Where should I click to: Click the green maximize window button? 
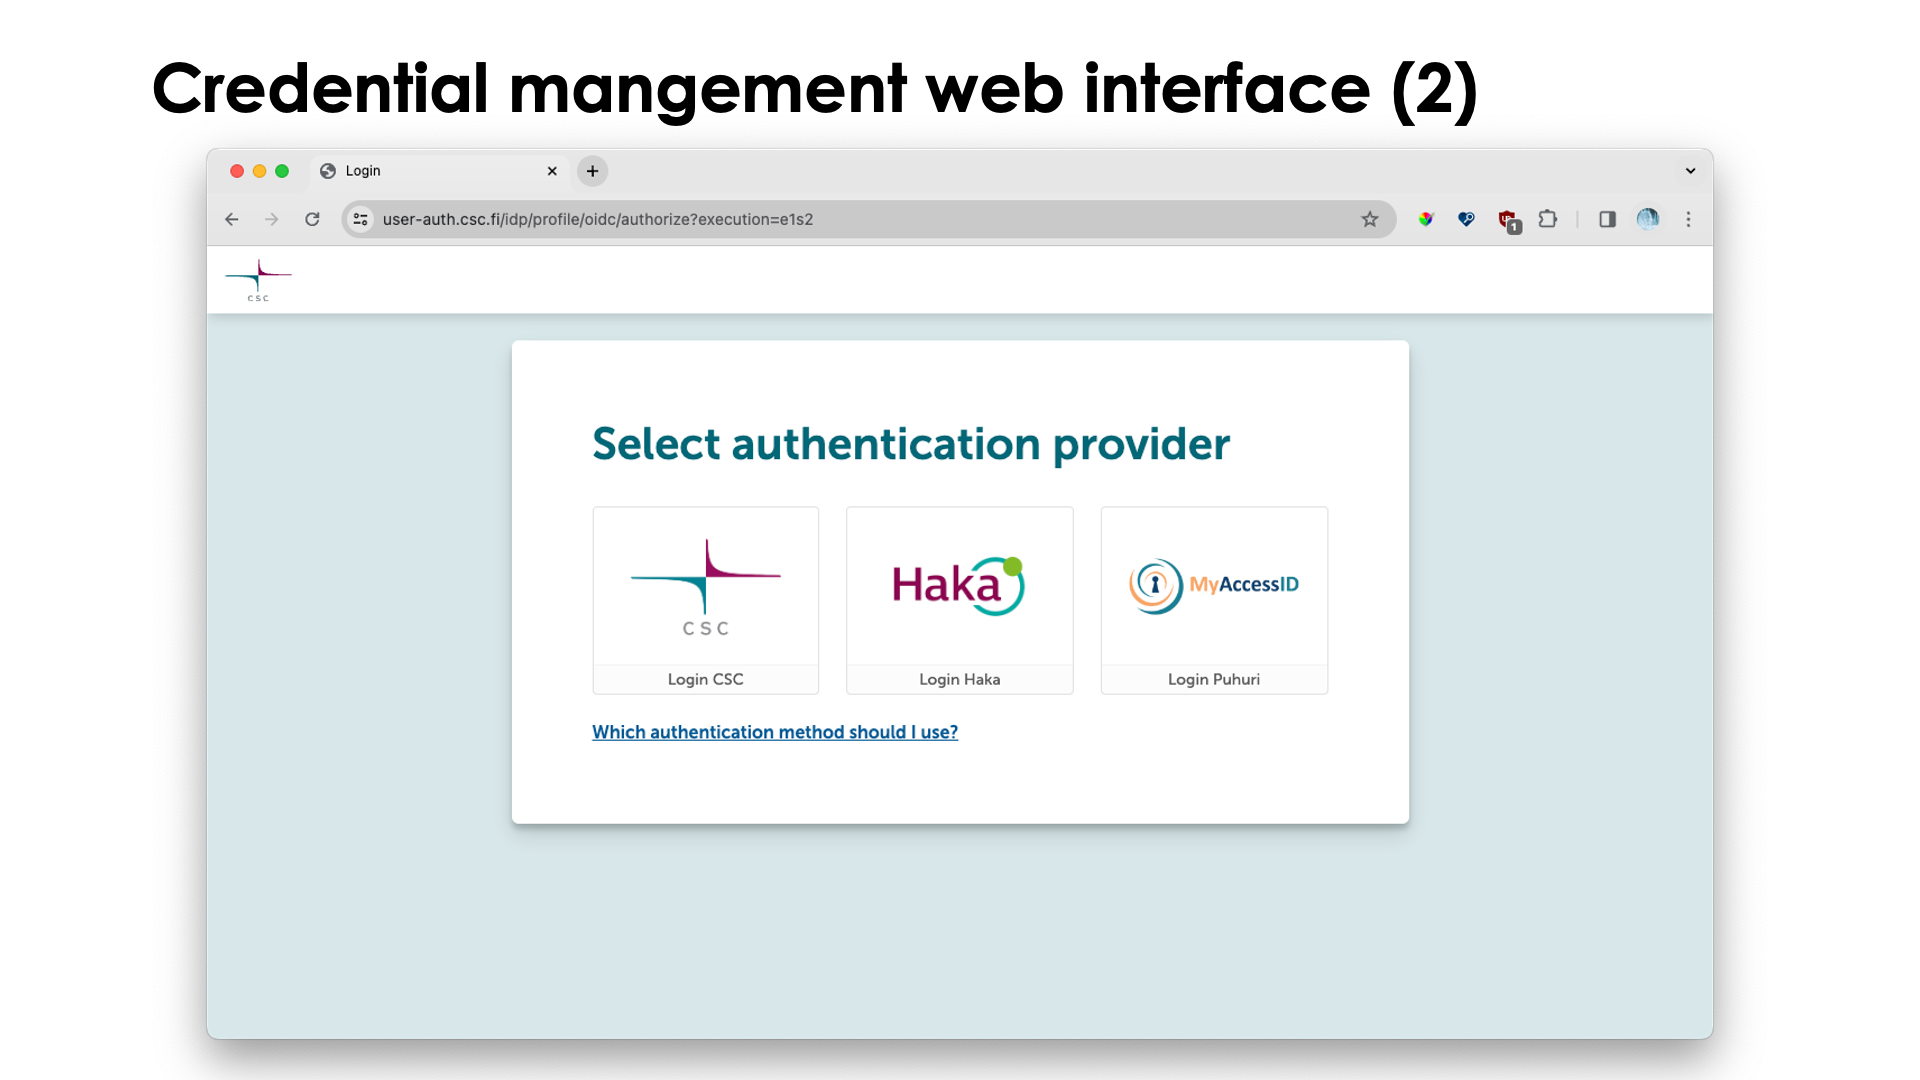(282, 171)
